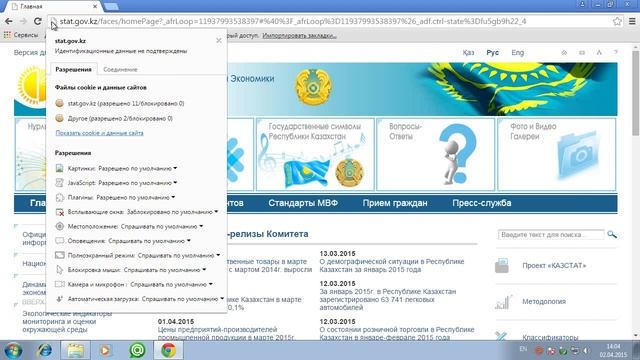Click the Chrome taskbar icon

coord(168,350)
